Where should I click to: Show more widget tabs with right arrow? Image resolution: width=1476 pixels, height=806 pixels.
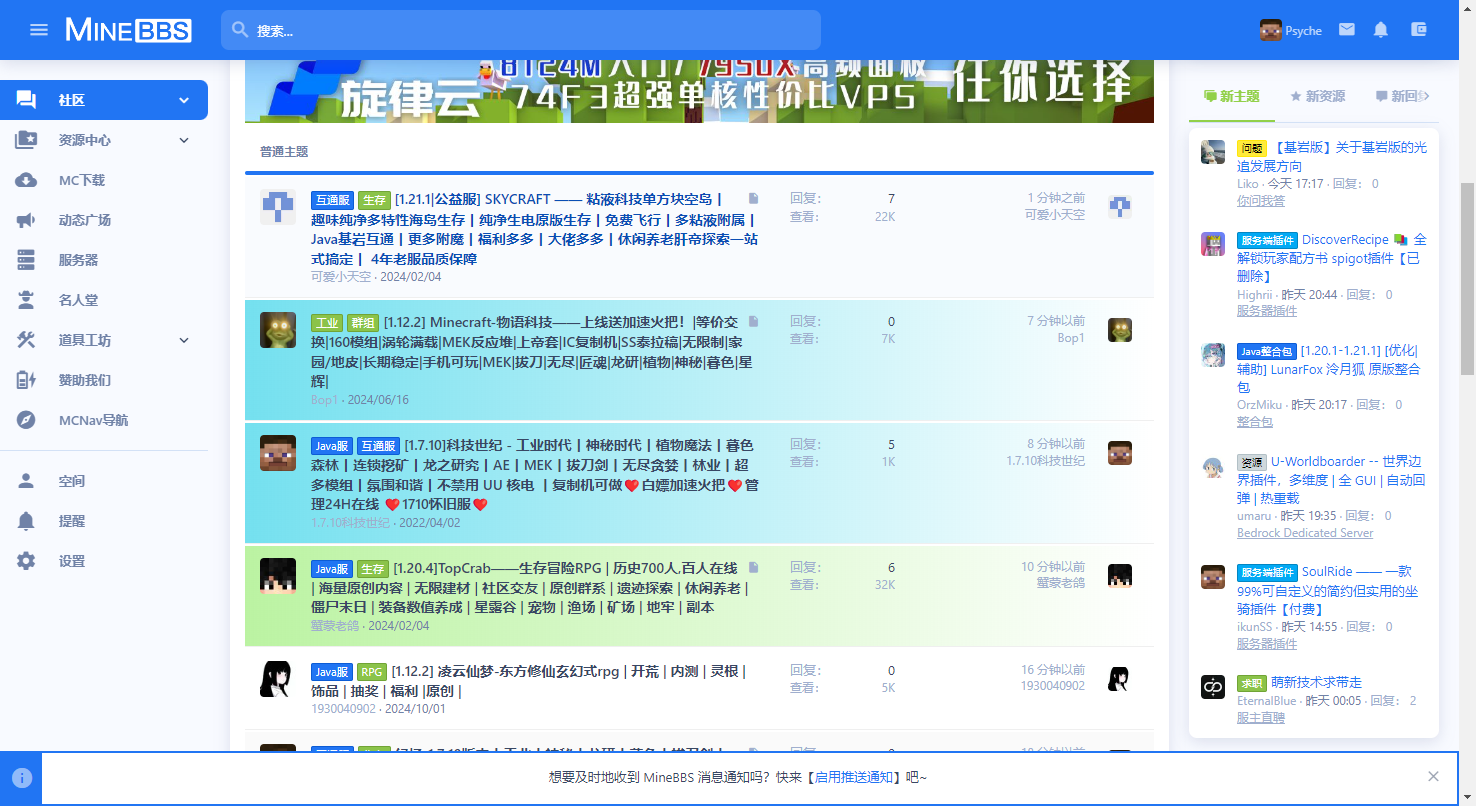[x=1427, y=96]
